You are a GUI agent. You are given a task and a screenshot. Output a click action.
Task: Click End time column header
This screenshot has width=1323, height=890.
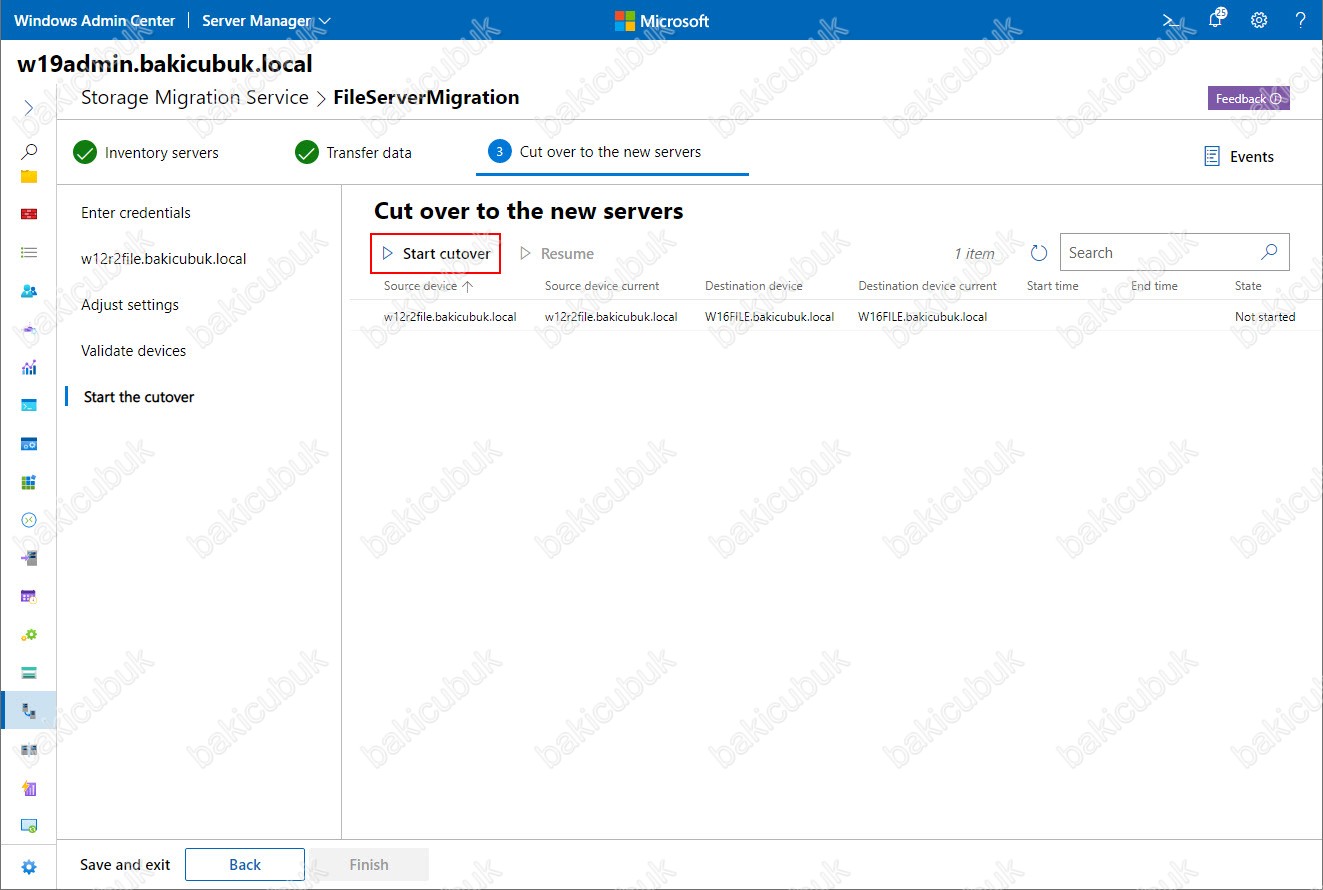[1155, 286]
